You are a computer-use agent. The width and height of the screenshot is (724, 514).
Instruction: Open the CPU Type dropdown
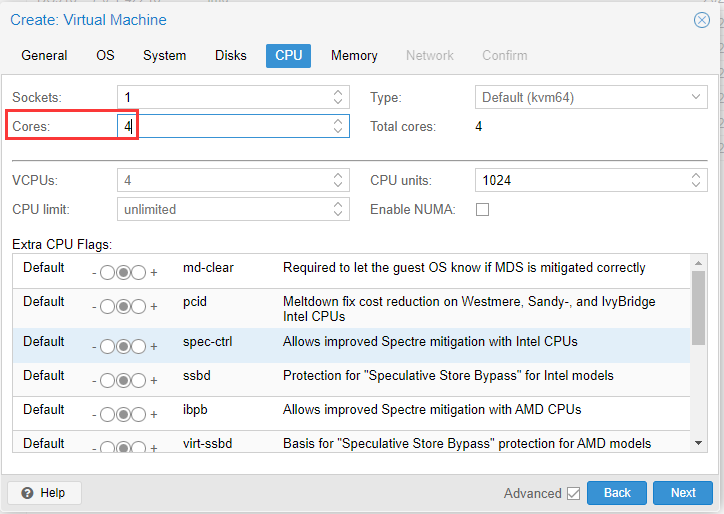696,97
